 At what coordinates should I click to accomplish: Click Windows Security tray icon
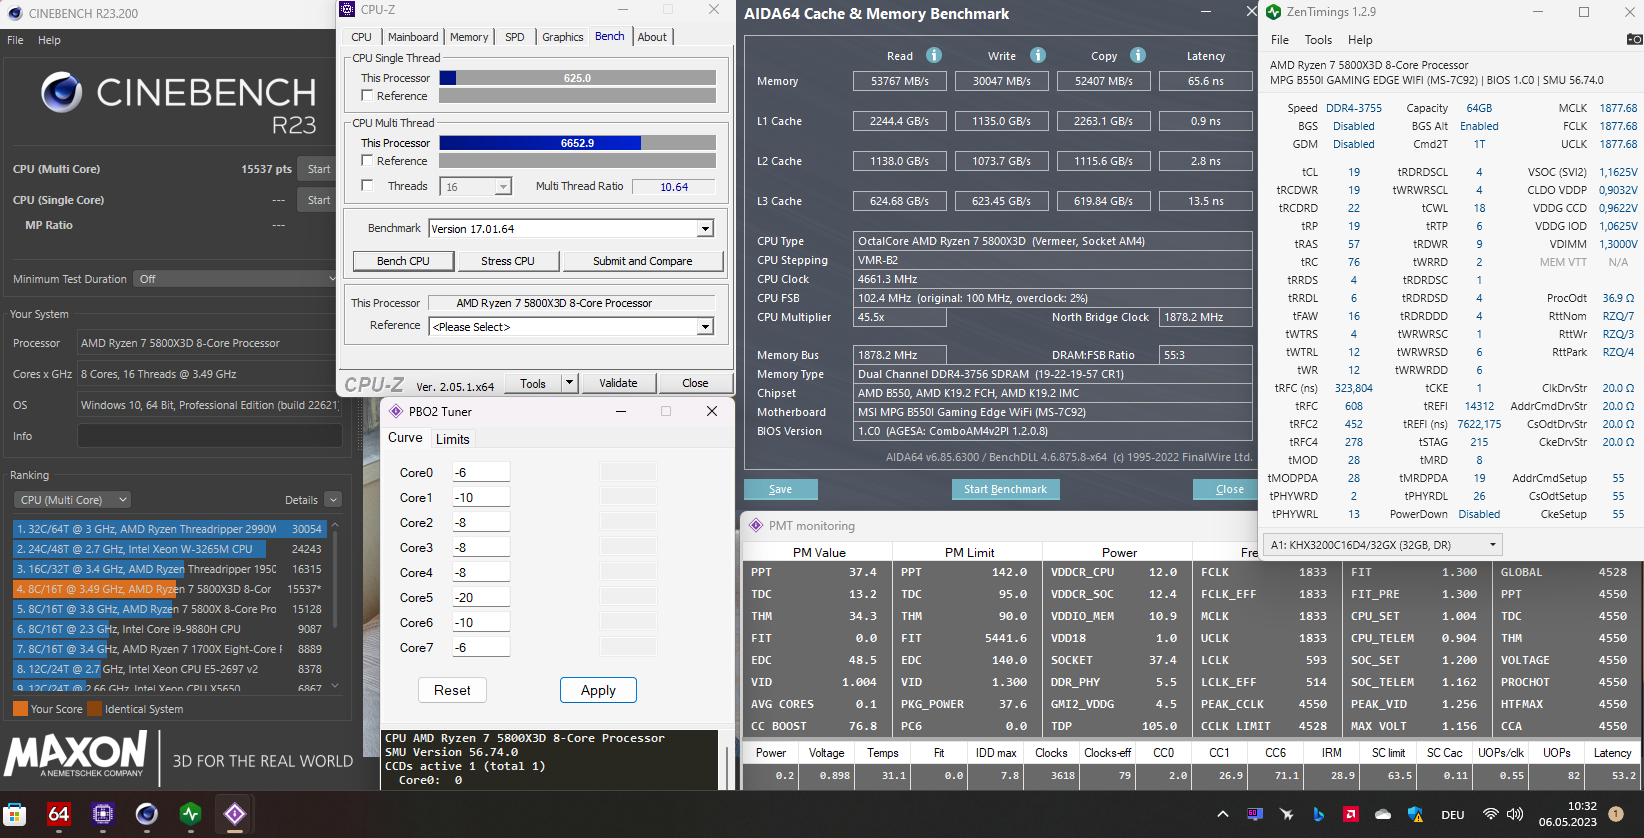point(1415,814)
